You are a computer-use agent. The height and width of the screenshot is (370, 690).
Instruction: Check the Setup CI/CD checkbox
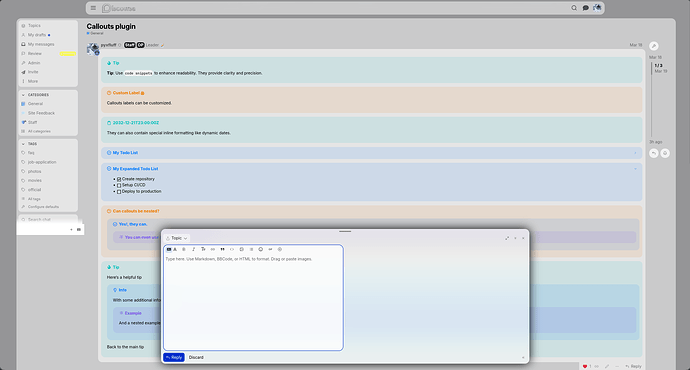119,185
